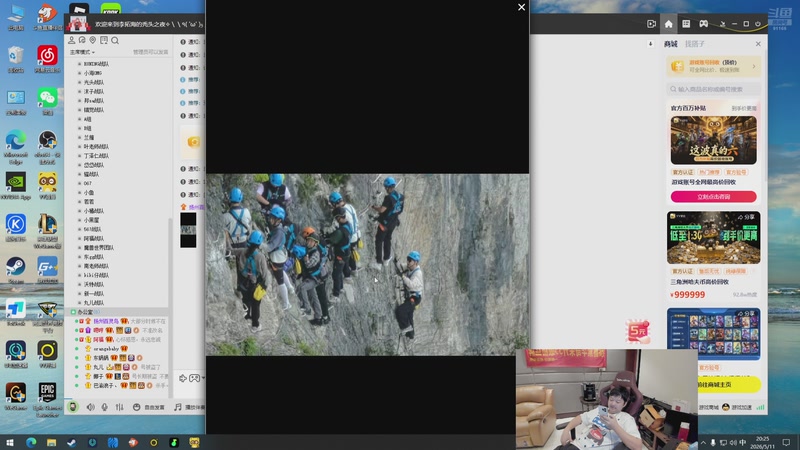Screen dimensions: 800x450
Task: Click the shop search input field
Action: 713,89
